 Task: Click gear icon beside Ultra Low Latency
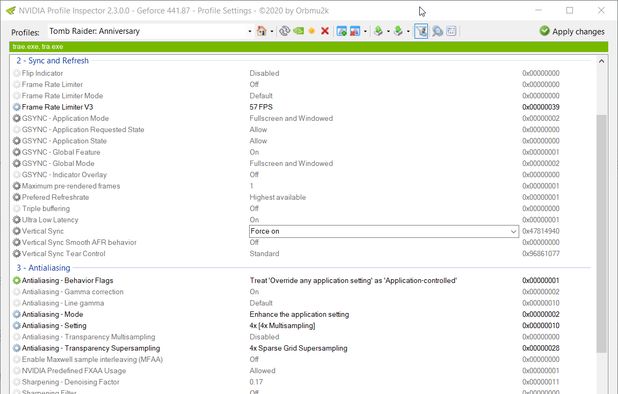(17, 220)
